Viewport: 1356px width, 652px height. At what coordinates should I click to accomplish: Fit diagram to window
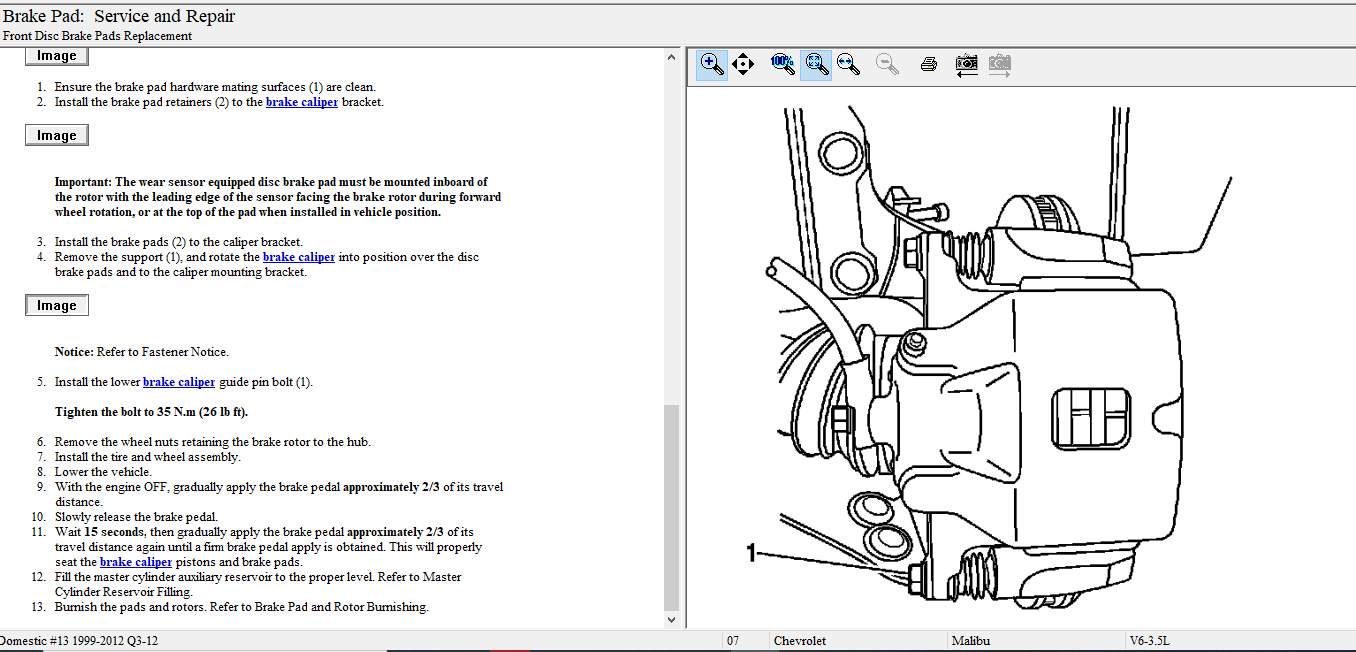click(x=816, y=64)
